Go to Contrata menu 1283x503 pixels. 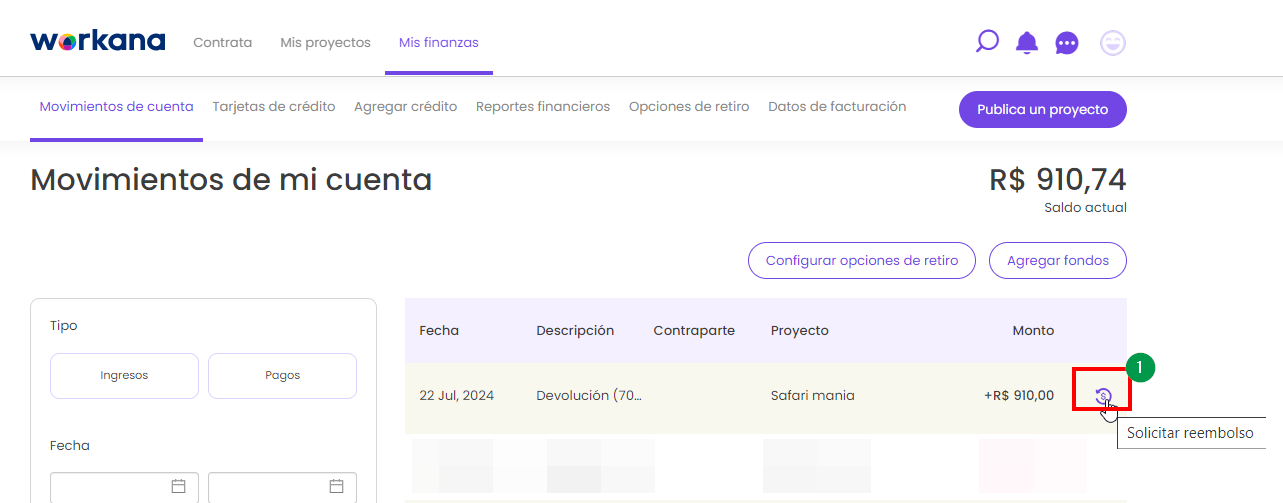pyautogui.click(x=222, y=43)
